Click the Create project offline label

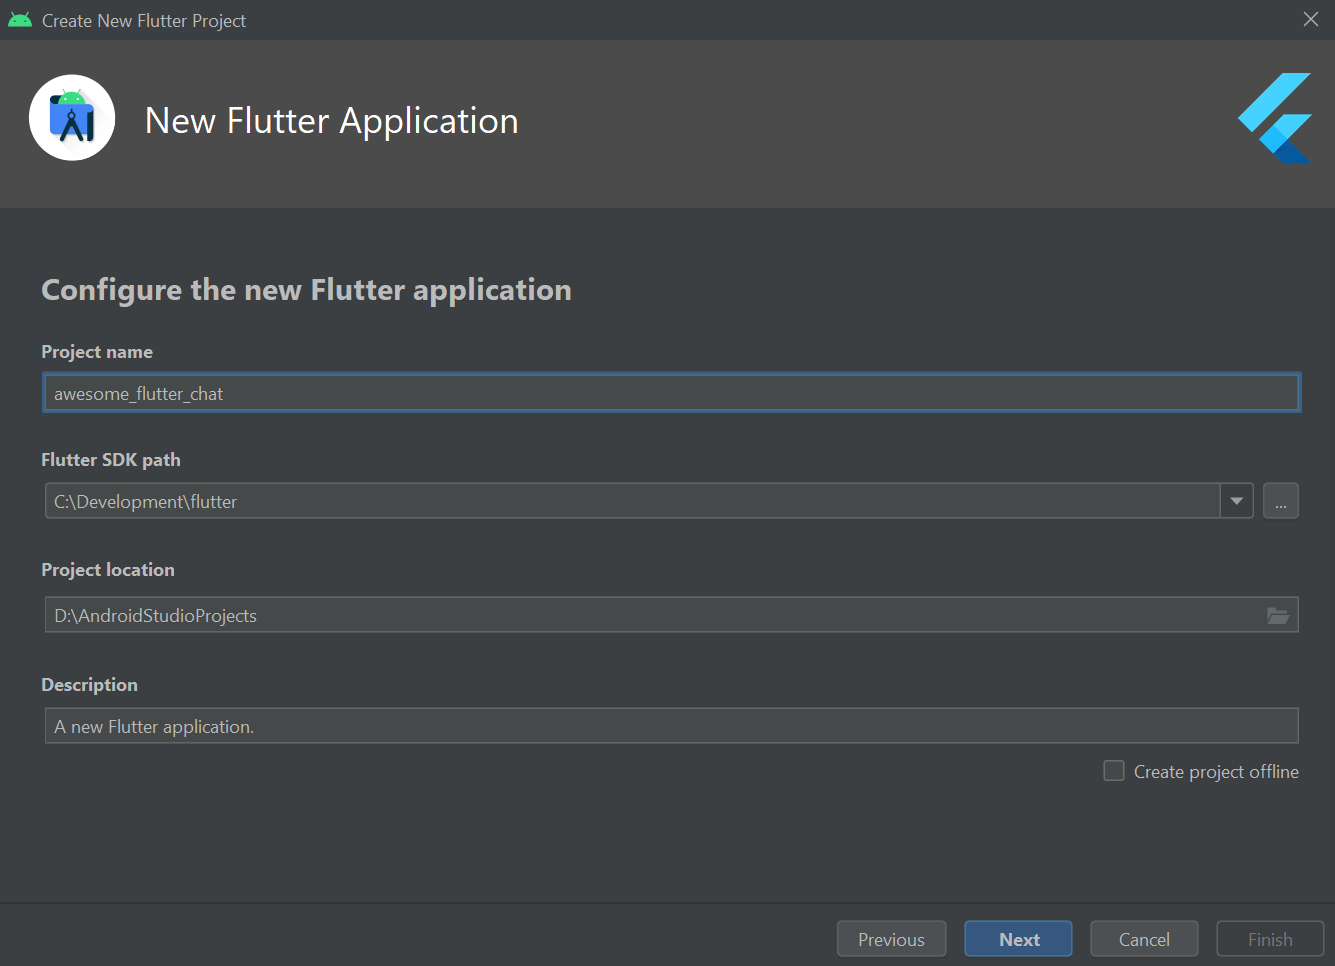coord(1216,772)
